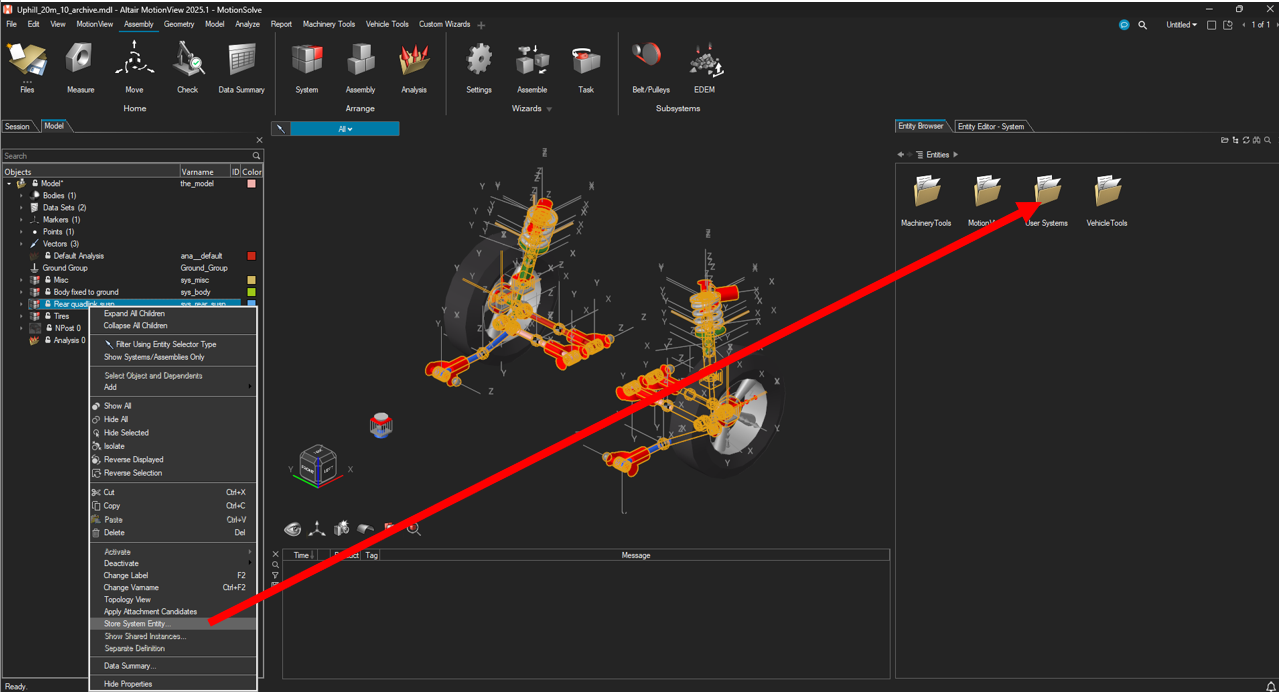Open the Files tool in ribbon
The width and height of the screenshot is (1279, 692).
[27, 68]
